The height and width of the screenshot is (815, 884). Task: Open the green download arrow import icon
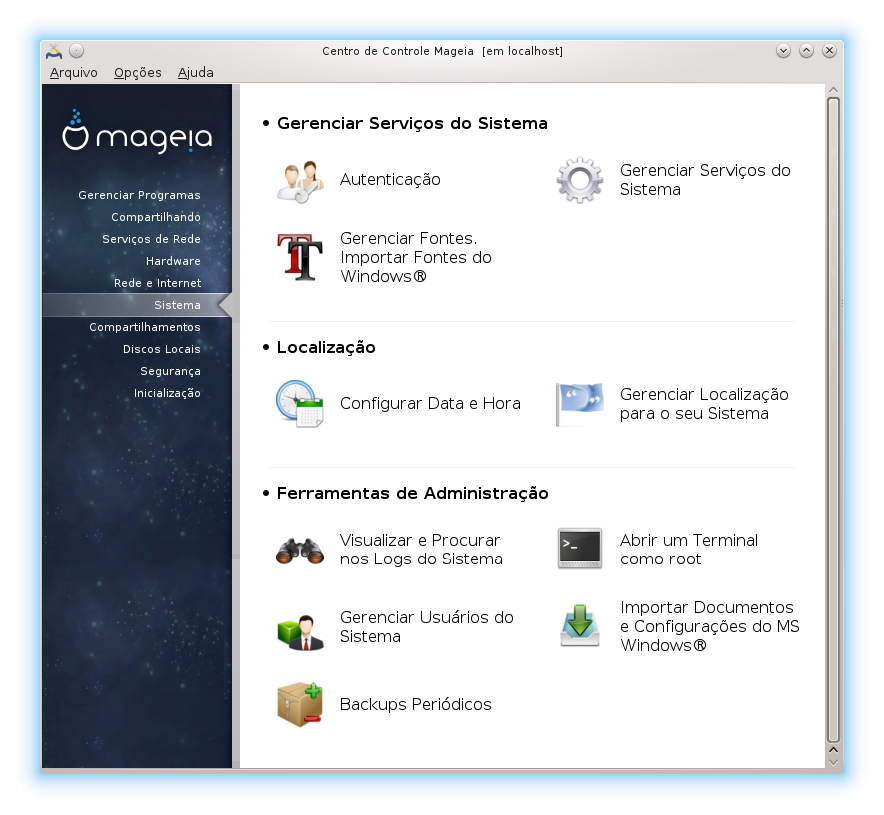(580, 626)
